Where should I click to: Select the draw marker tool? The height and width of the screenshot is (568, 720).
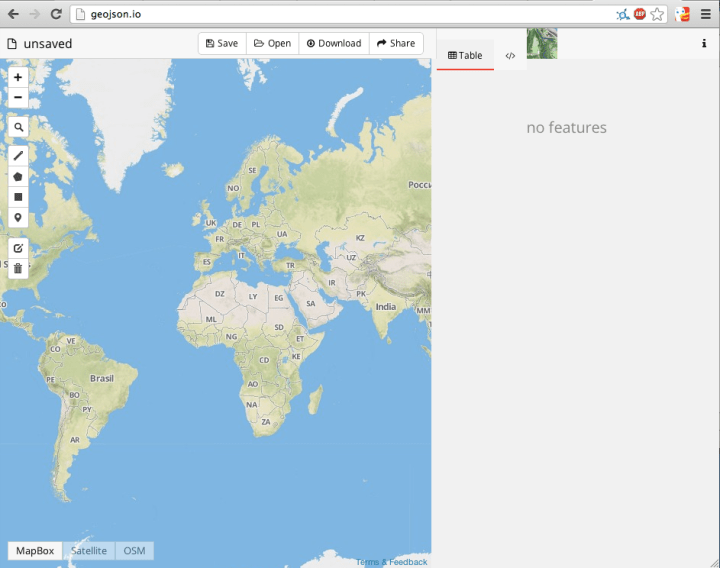pos(18,217)
